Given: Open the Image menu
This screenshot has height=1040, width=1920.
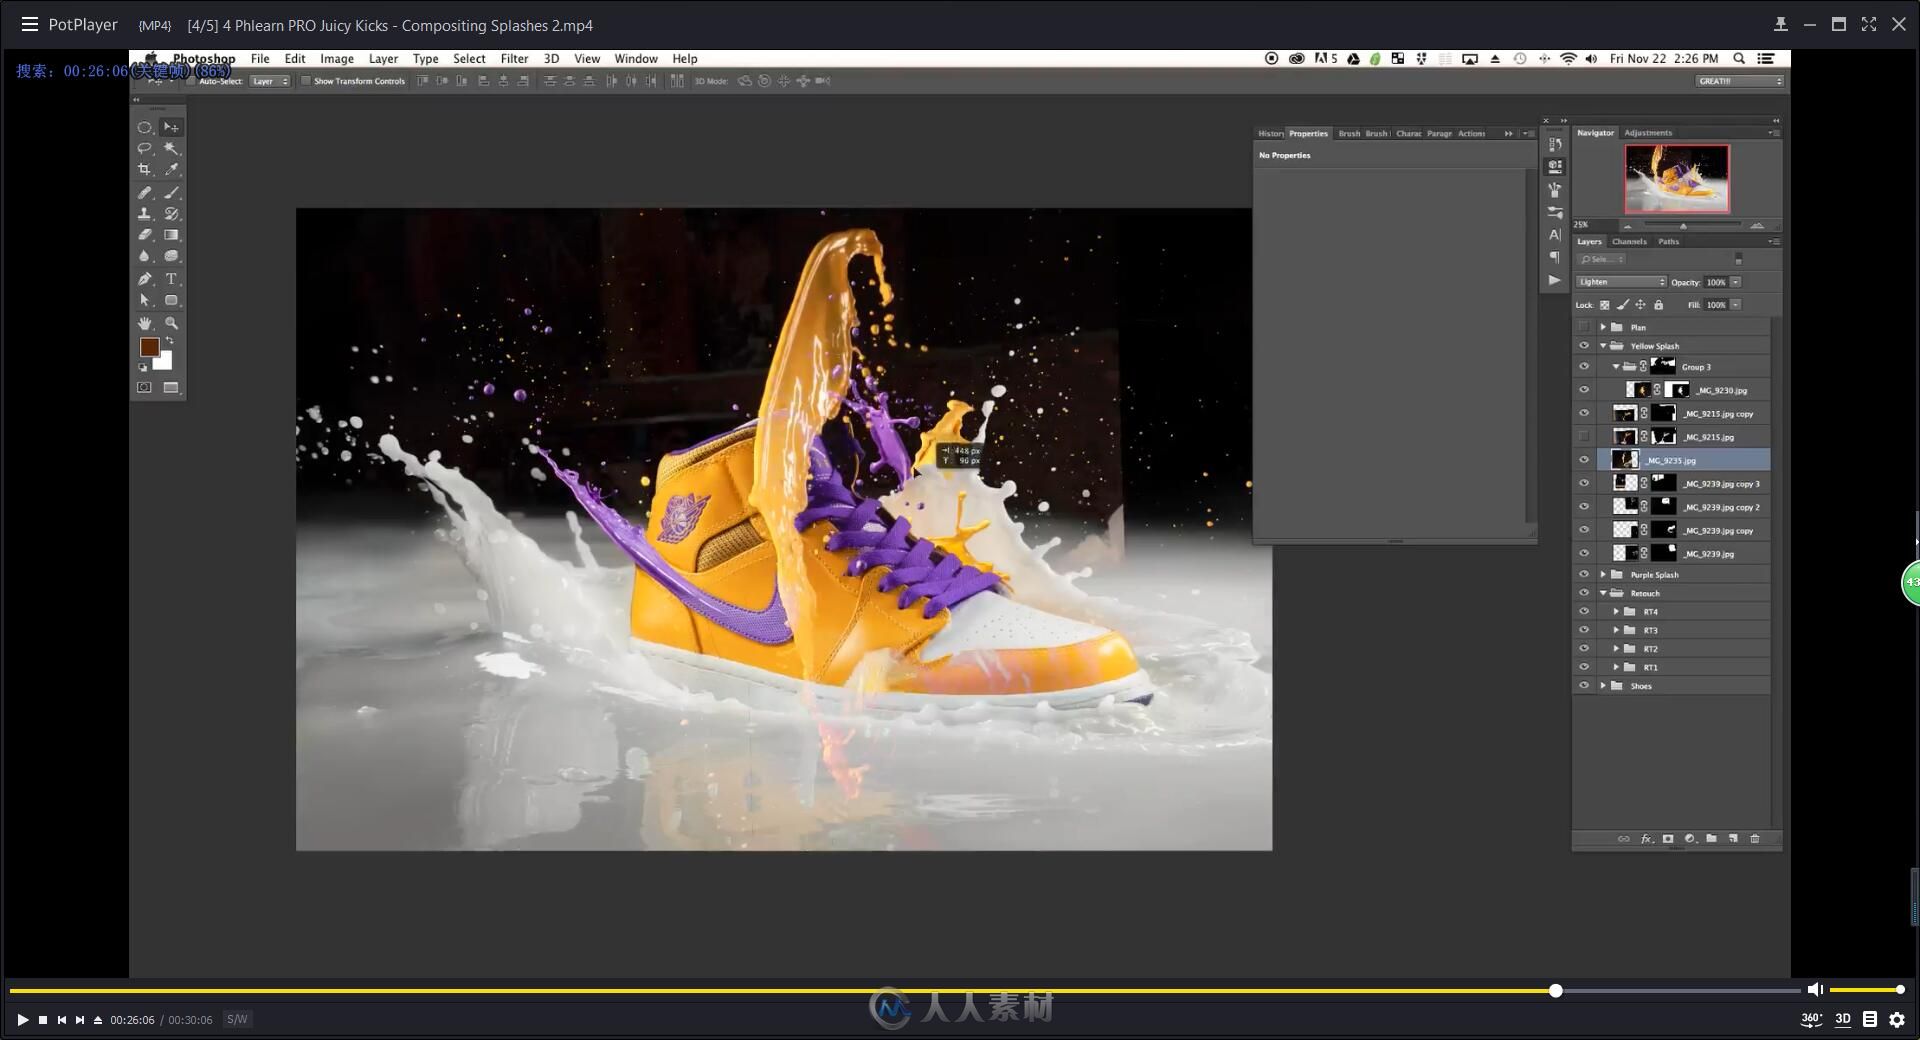Looking at the screenshot, I should [x=337, y=59].
